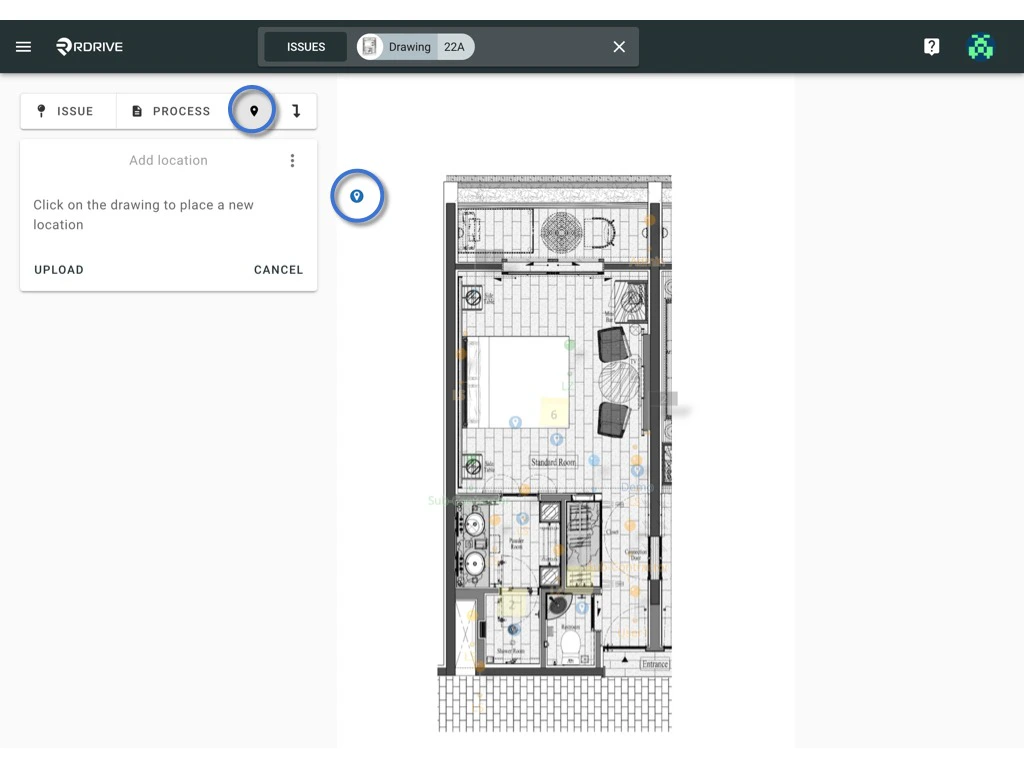Click the blue location pin near the drawing
Viewport: 1024px width, 768px height.
coord(357,196)
